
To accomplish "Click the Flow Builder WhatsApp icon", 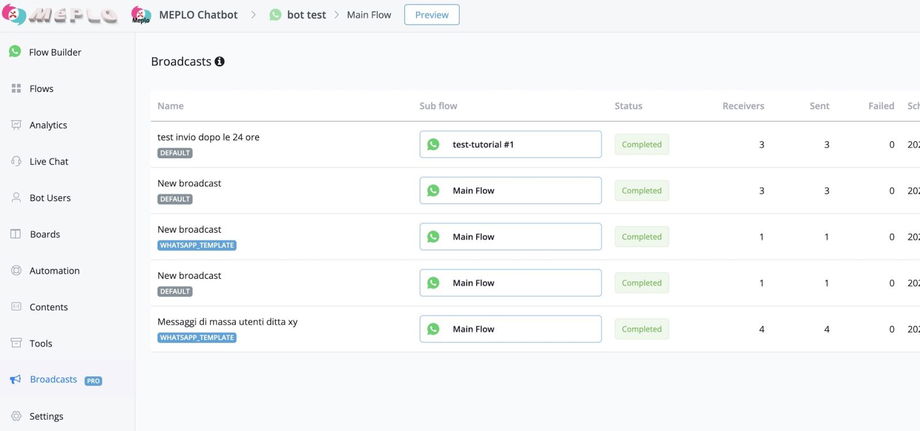I will (x=15, y=52).
